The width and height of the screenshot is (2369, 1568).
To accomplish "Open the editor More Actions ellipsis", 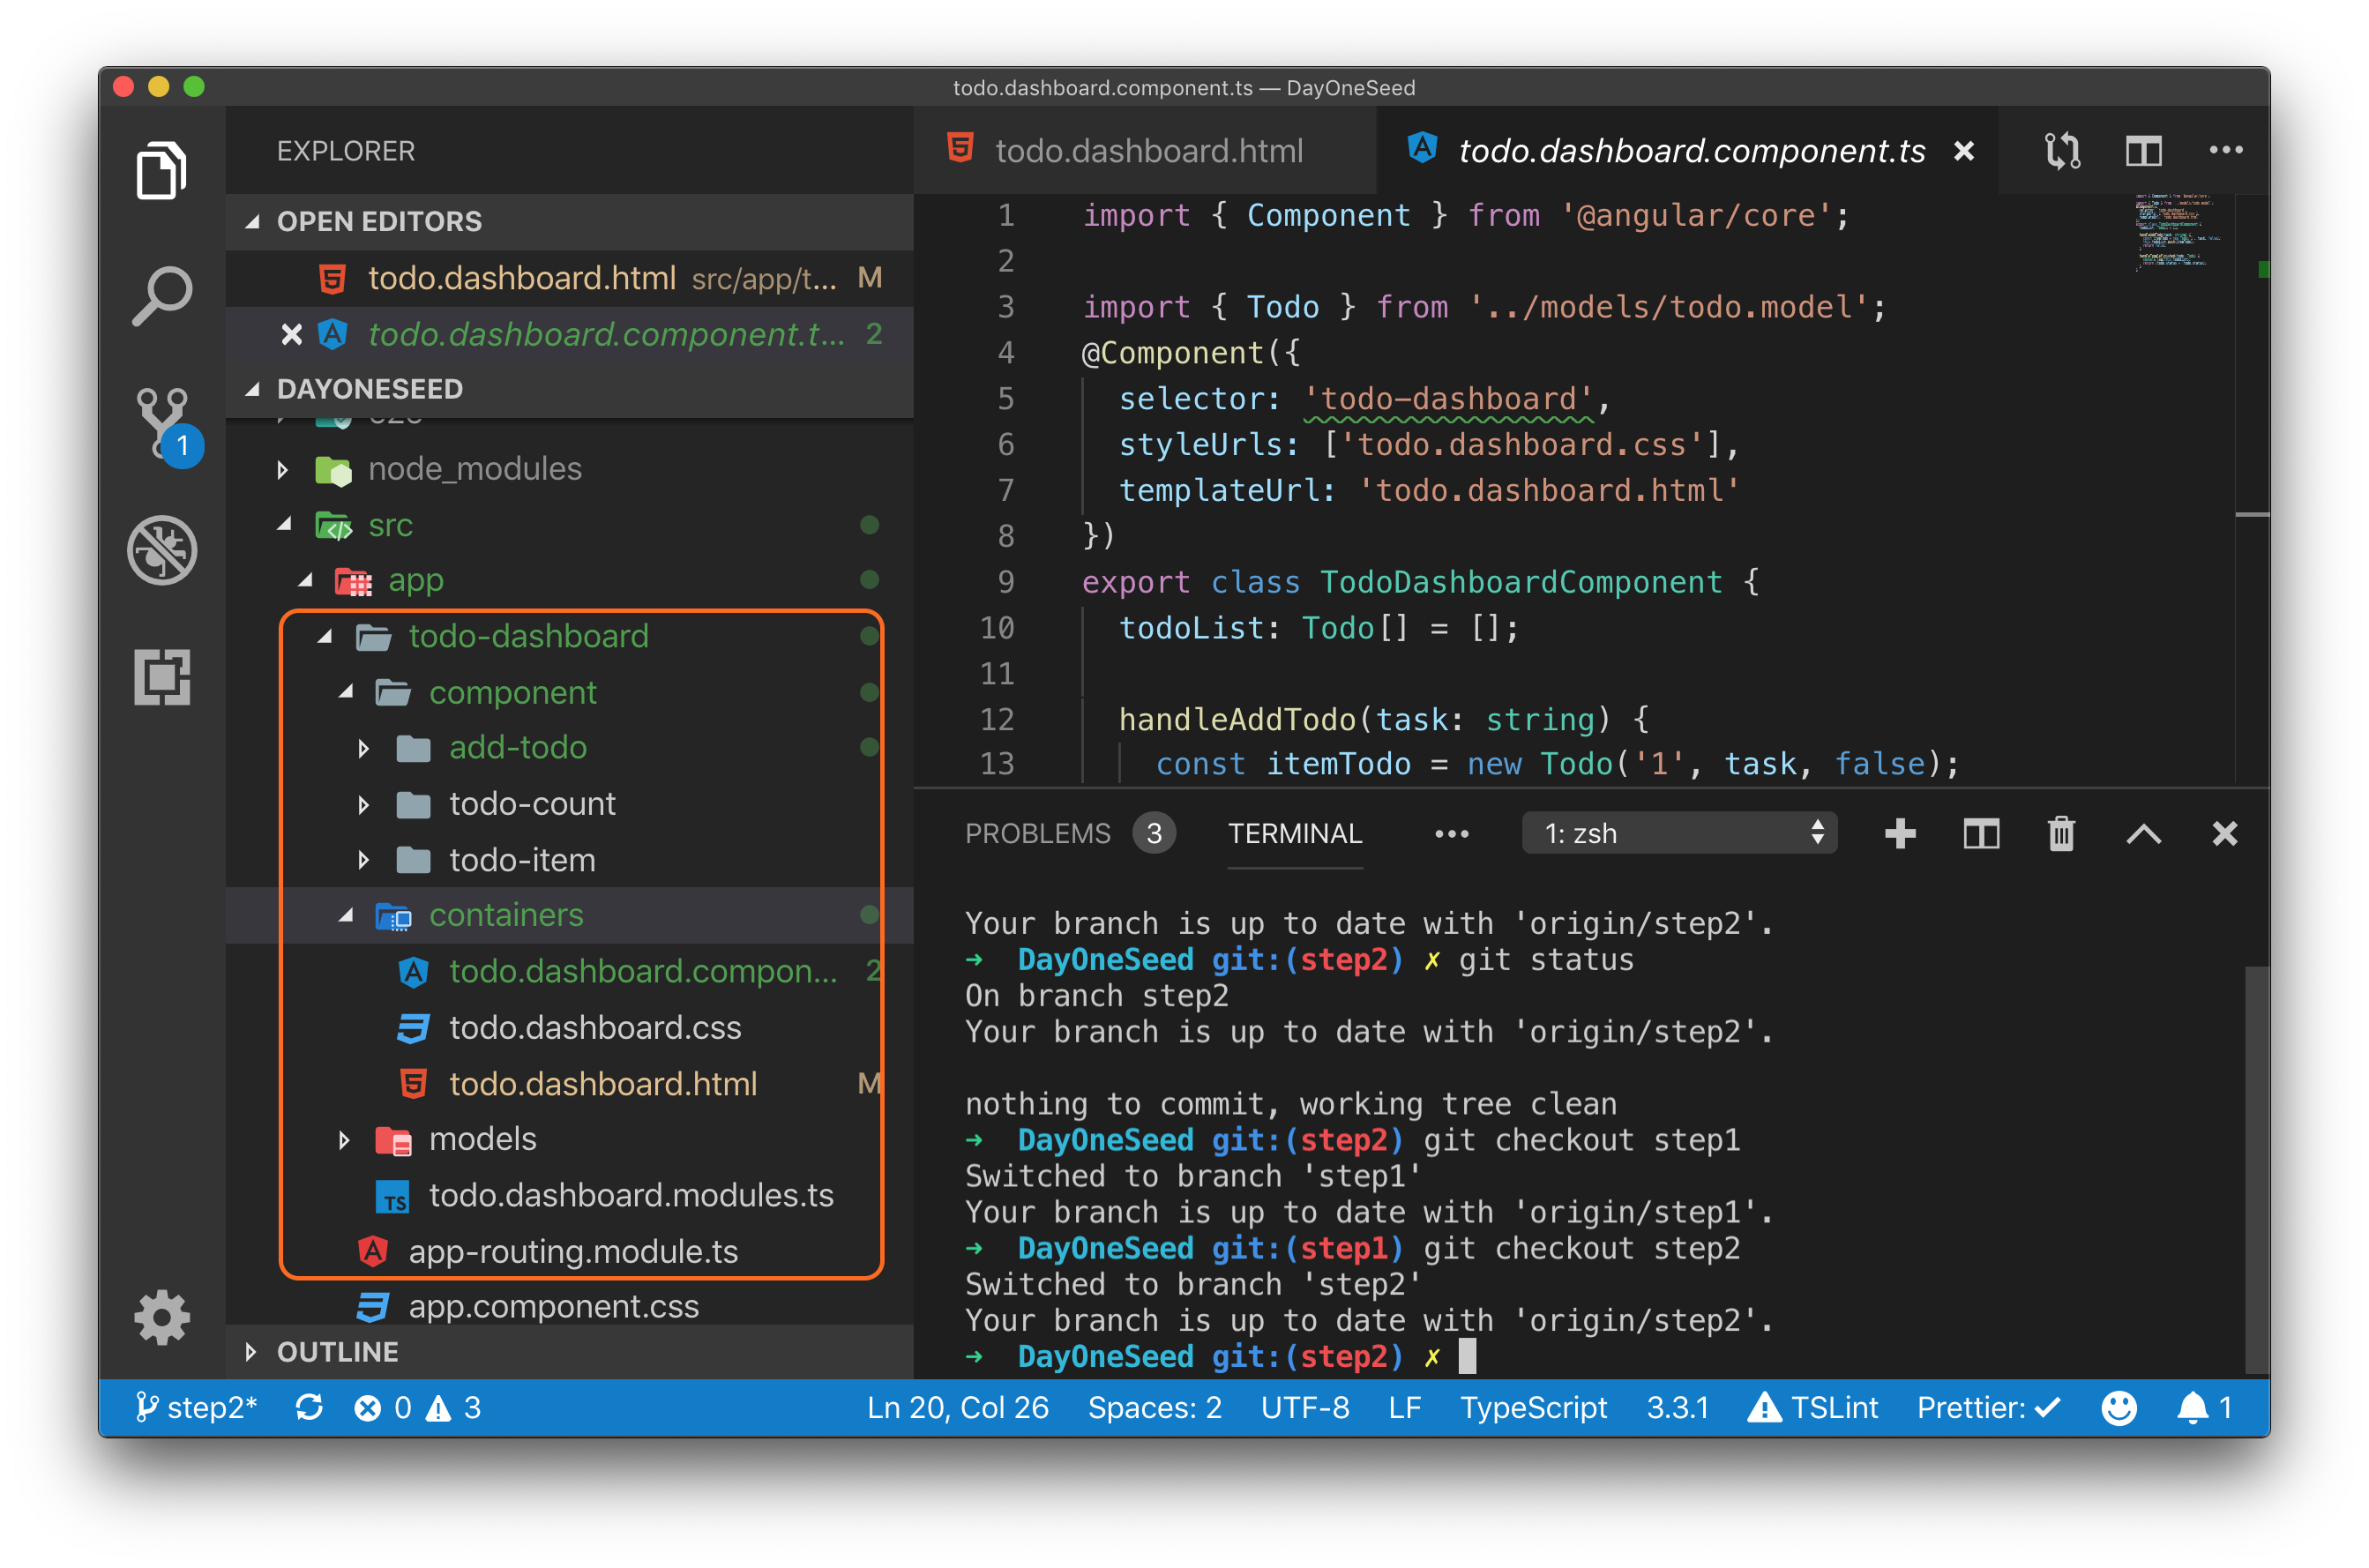I will (x=2225, y=150).
